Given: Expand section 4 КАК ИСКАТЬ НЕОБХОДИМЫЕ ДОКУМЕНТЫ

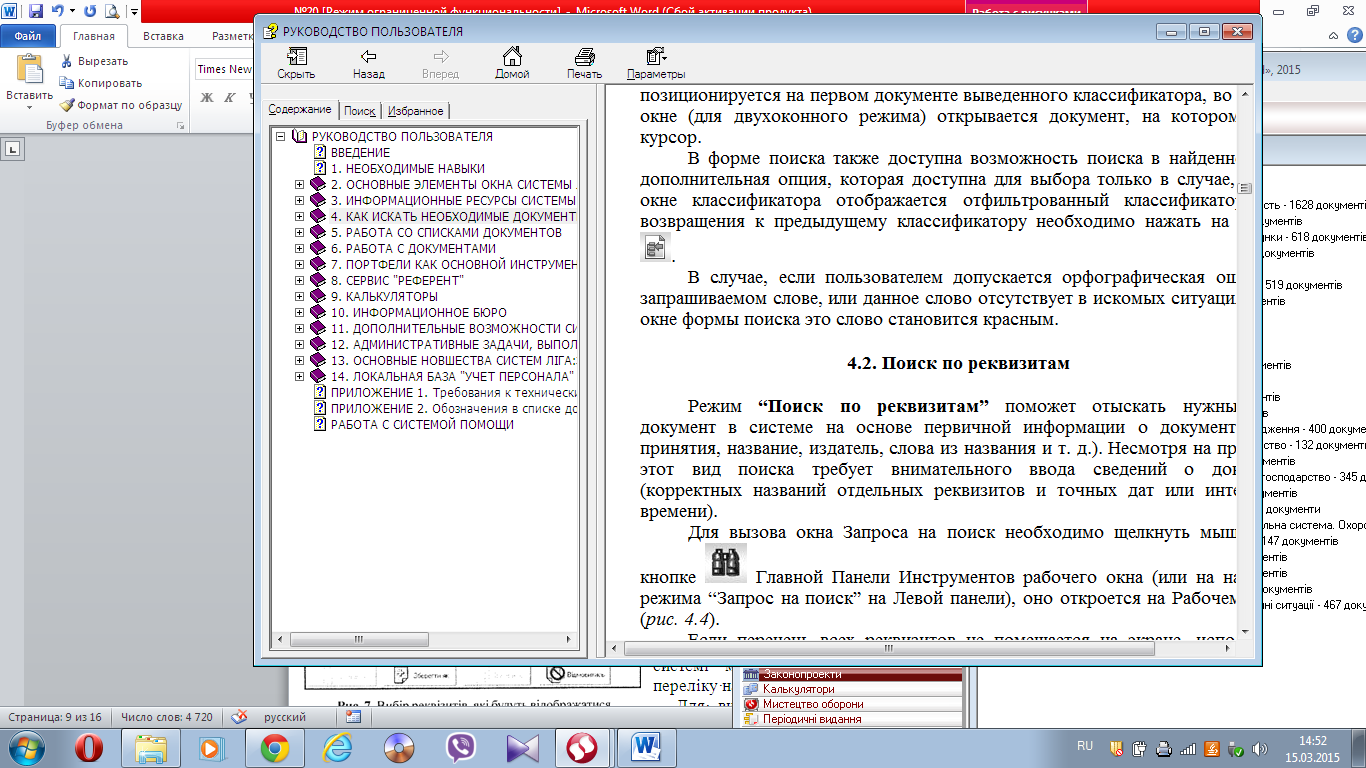Looking at the screenshot, I should 299,217.
